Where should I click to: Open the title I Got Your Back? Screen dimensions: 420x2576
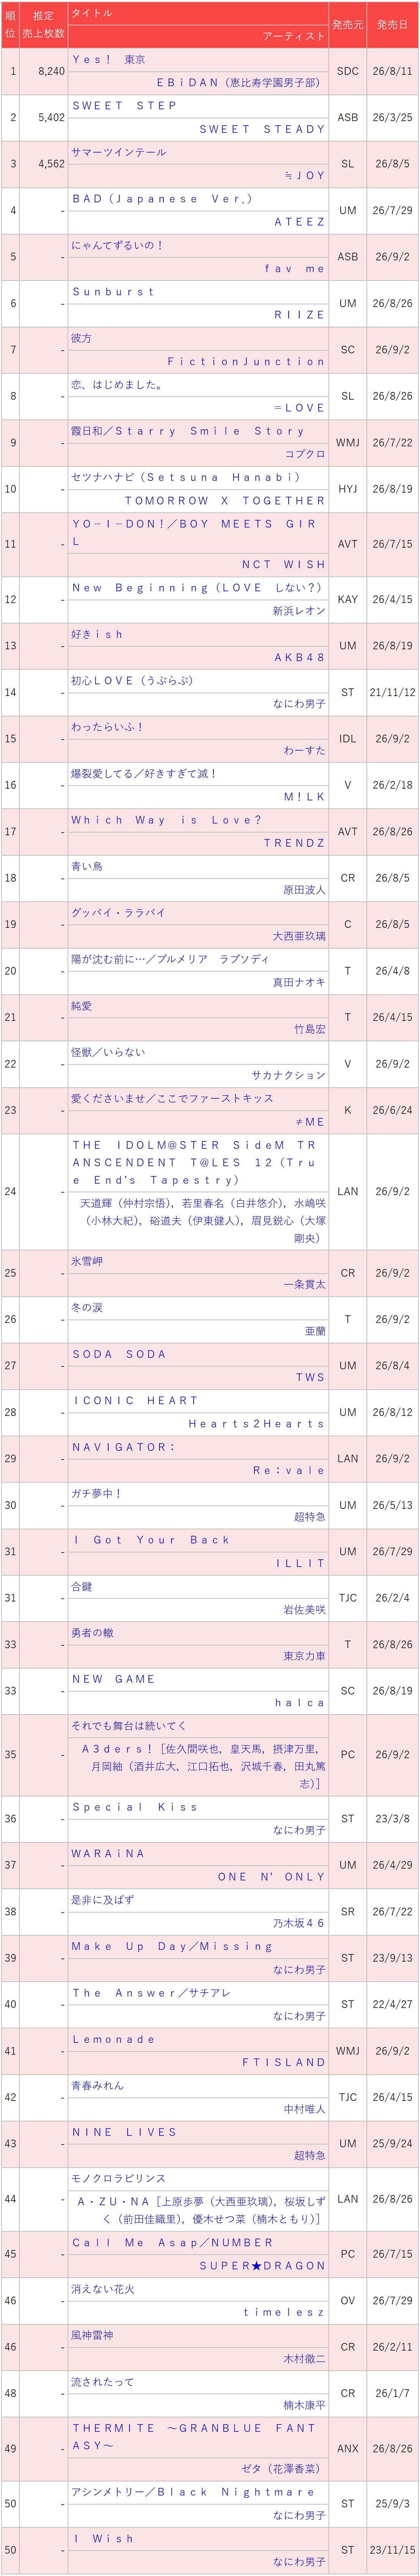(151, 1540)
